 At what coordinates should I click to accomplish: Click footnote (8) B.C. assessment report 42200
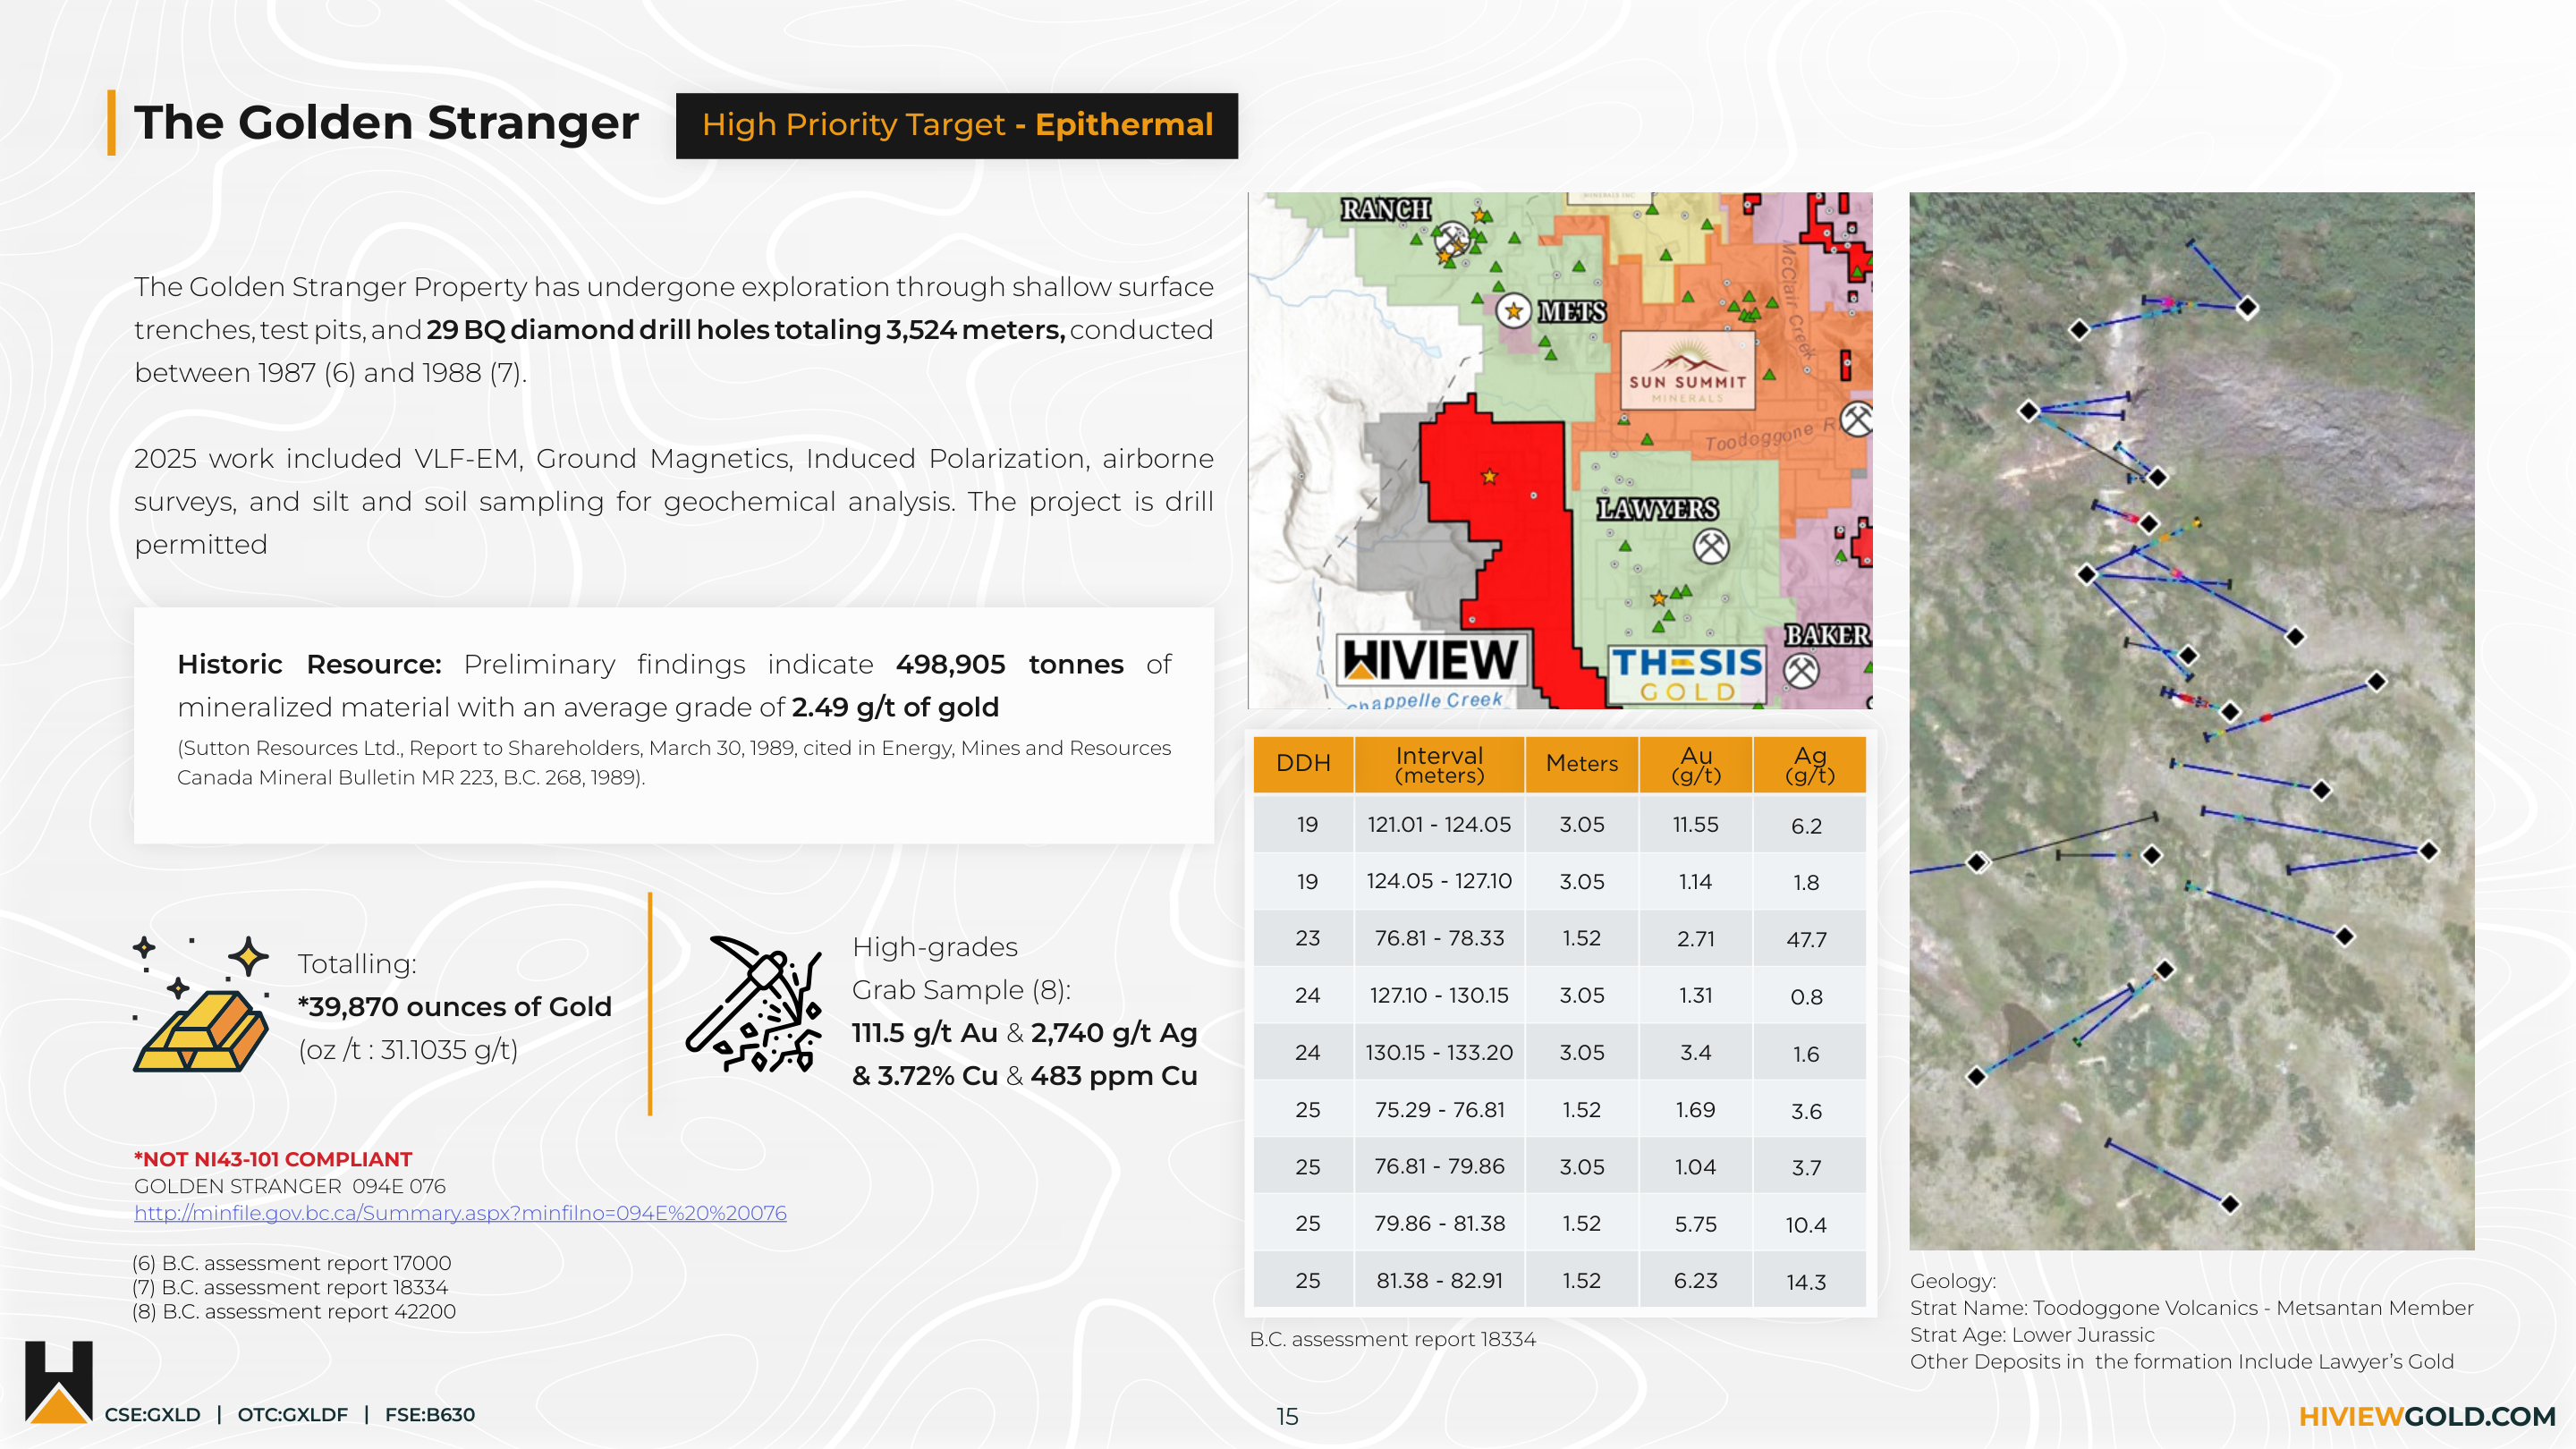[294, 1311]
